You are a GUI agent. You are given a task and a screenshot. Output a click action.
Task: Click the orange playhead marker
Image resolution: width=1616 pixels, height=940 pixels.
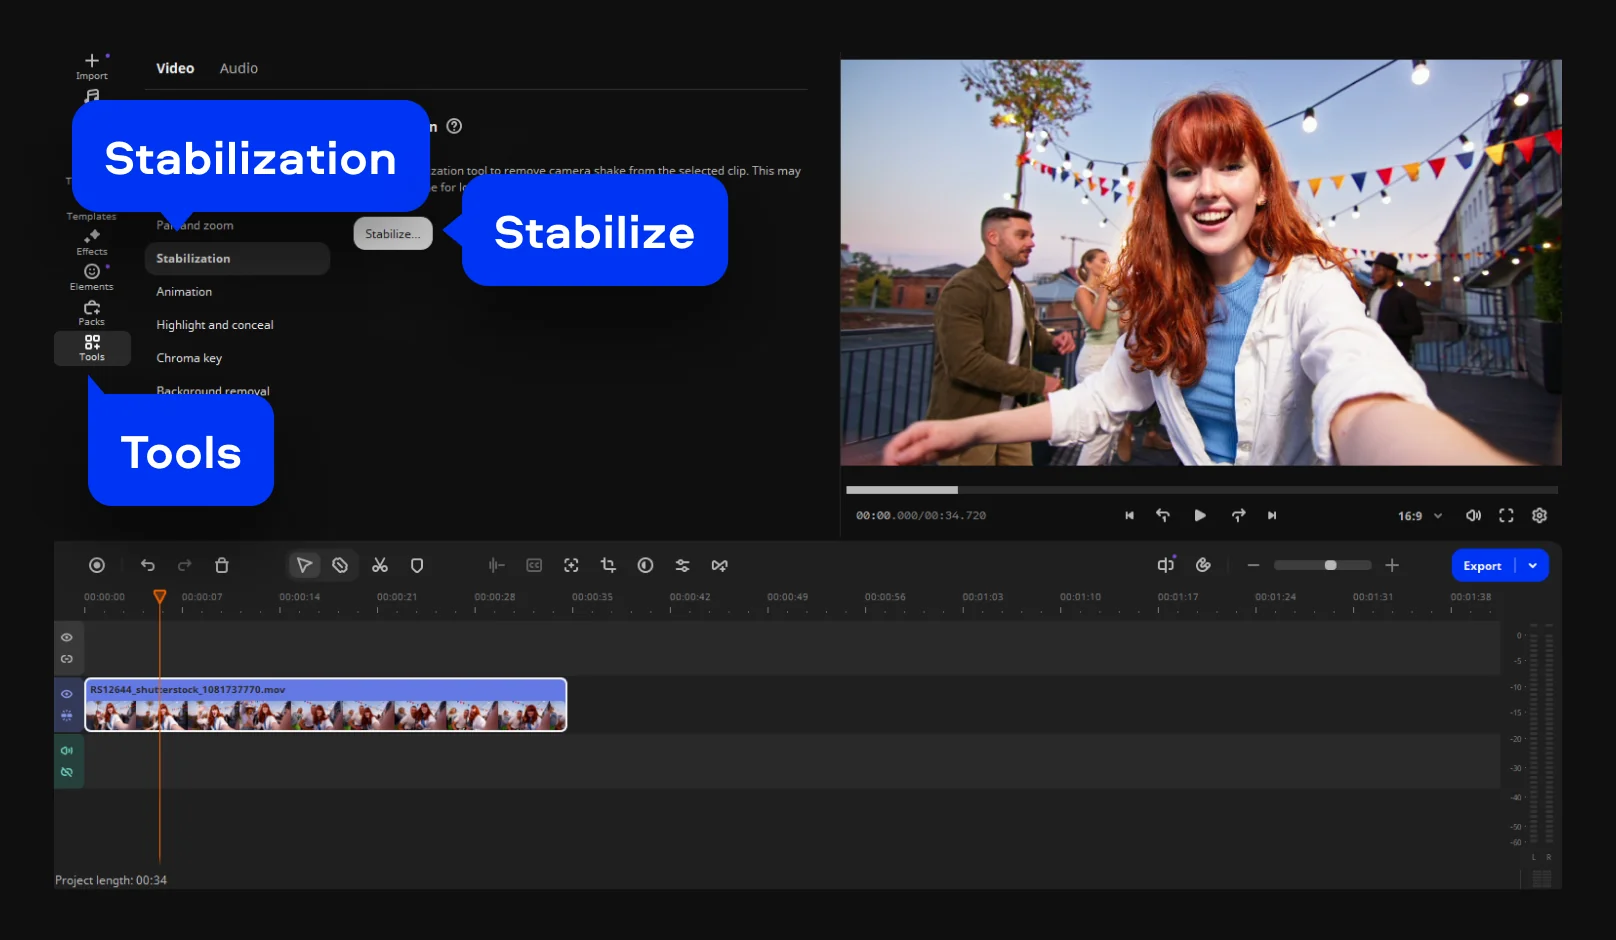coord(159,596)
